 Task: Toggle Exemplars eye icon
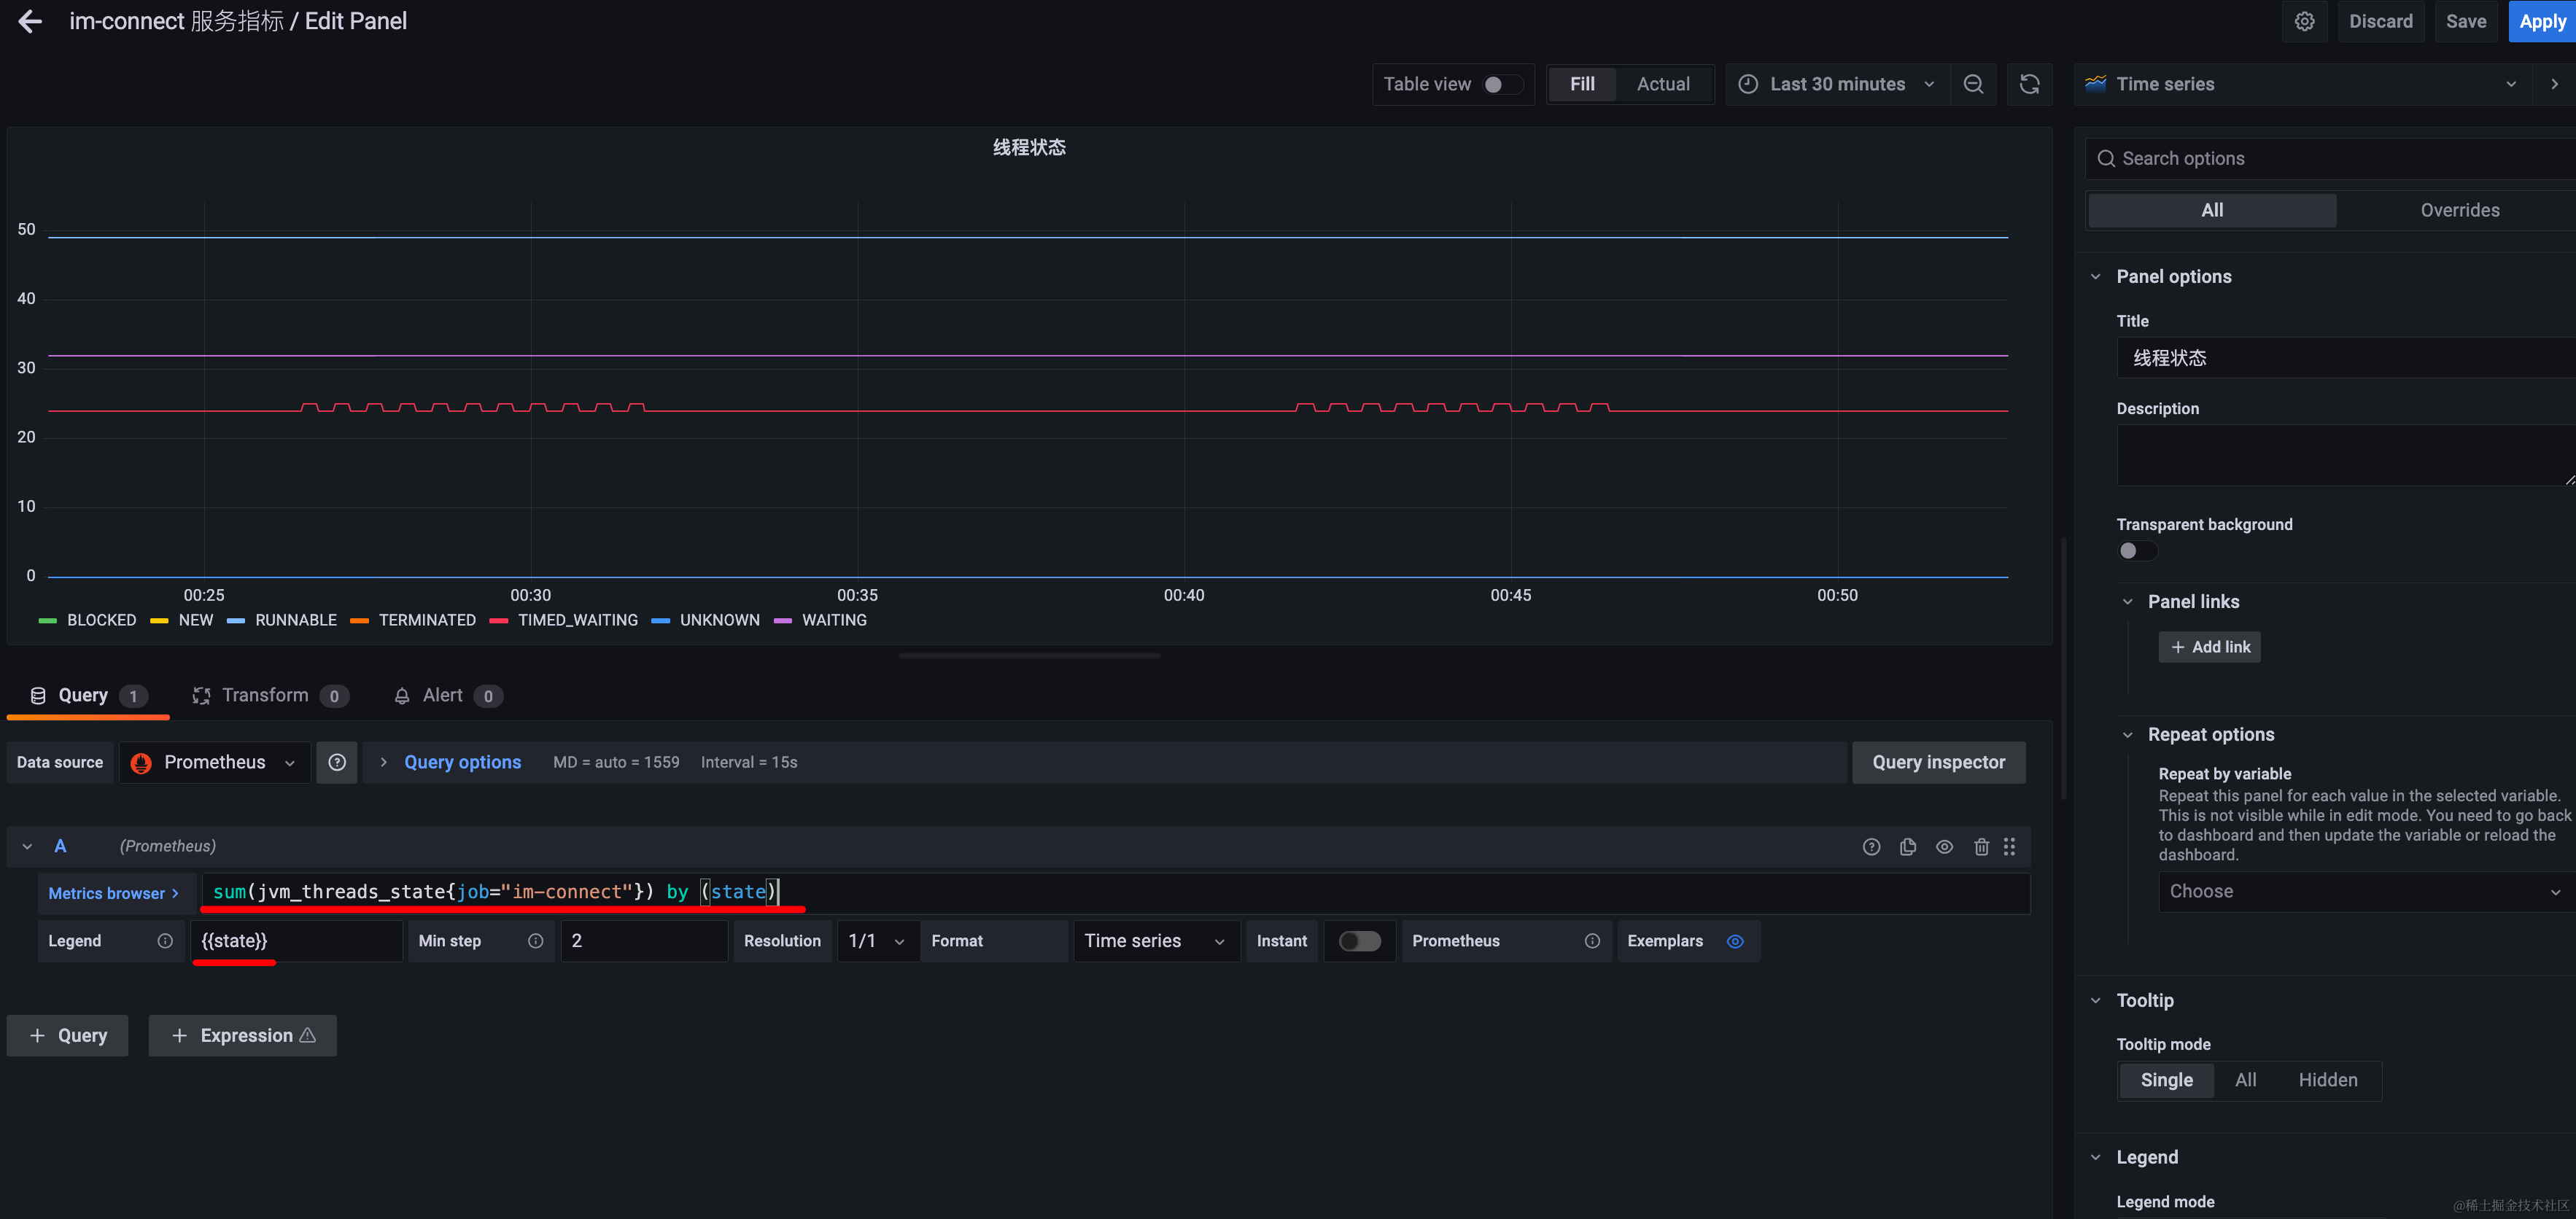[x=1735, y=941]
